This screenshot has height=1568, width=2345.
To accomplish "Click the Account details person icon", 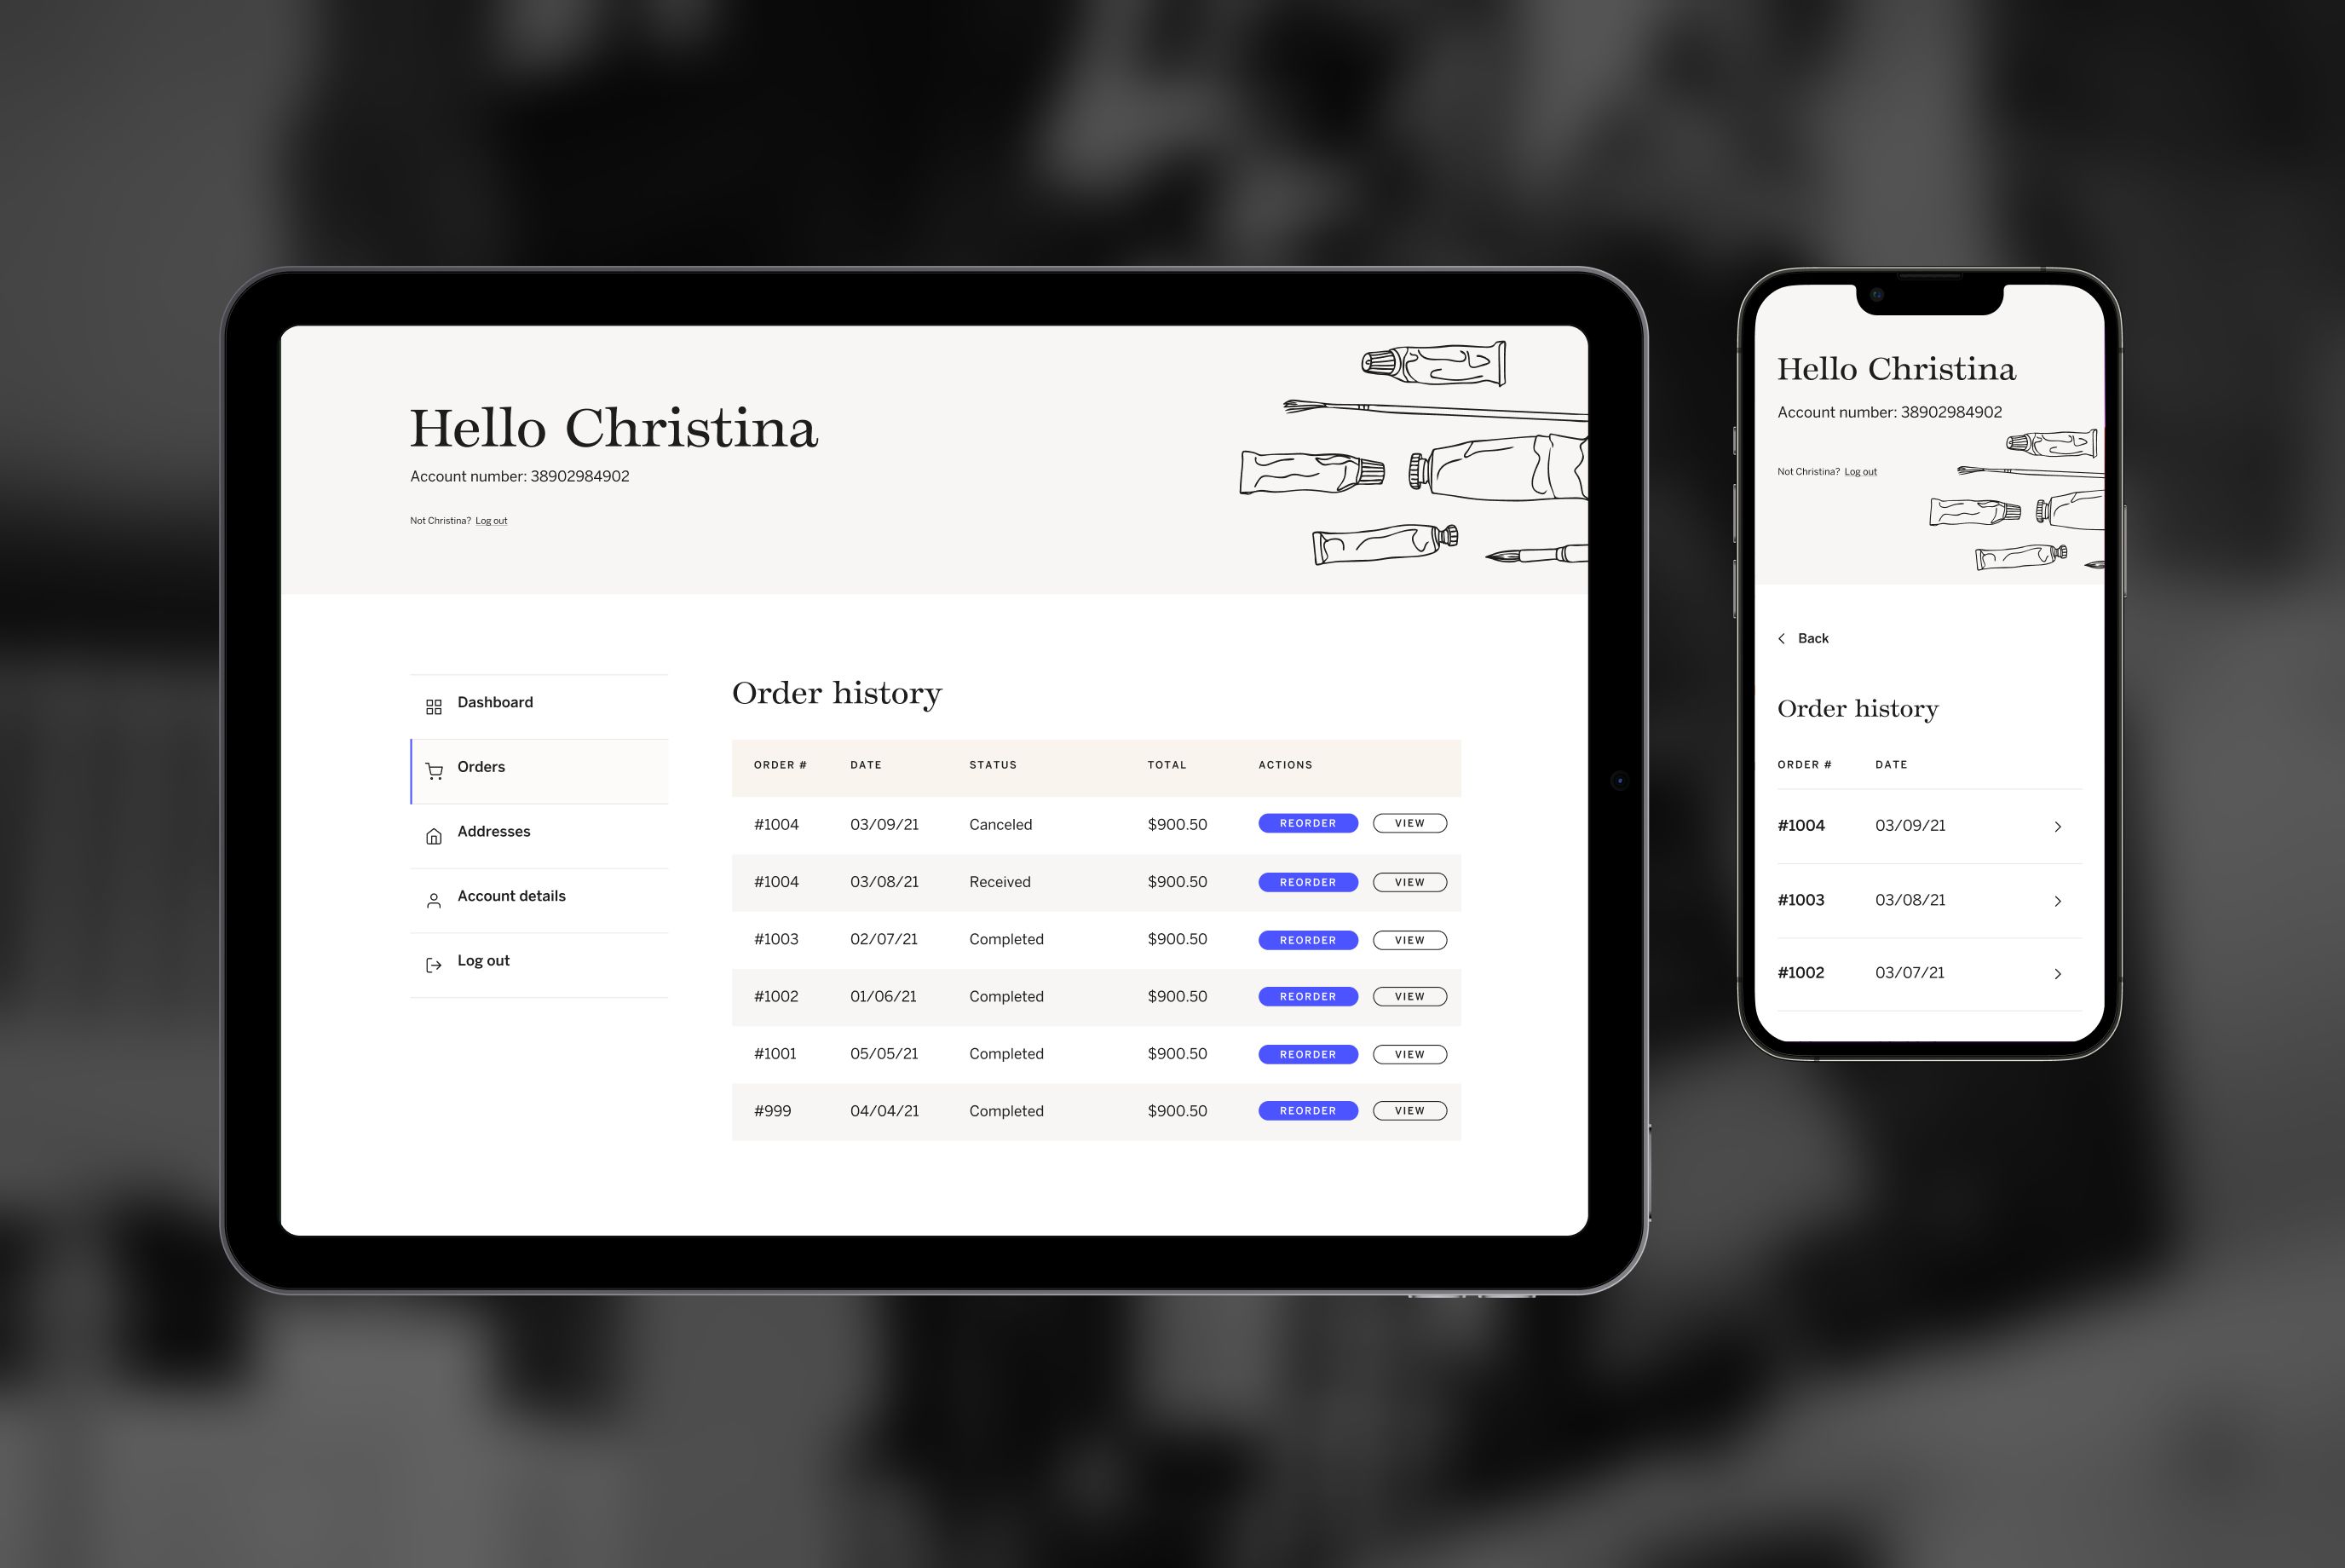I will [x=435, y=897].
